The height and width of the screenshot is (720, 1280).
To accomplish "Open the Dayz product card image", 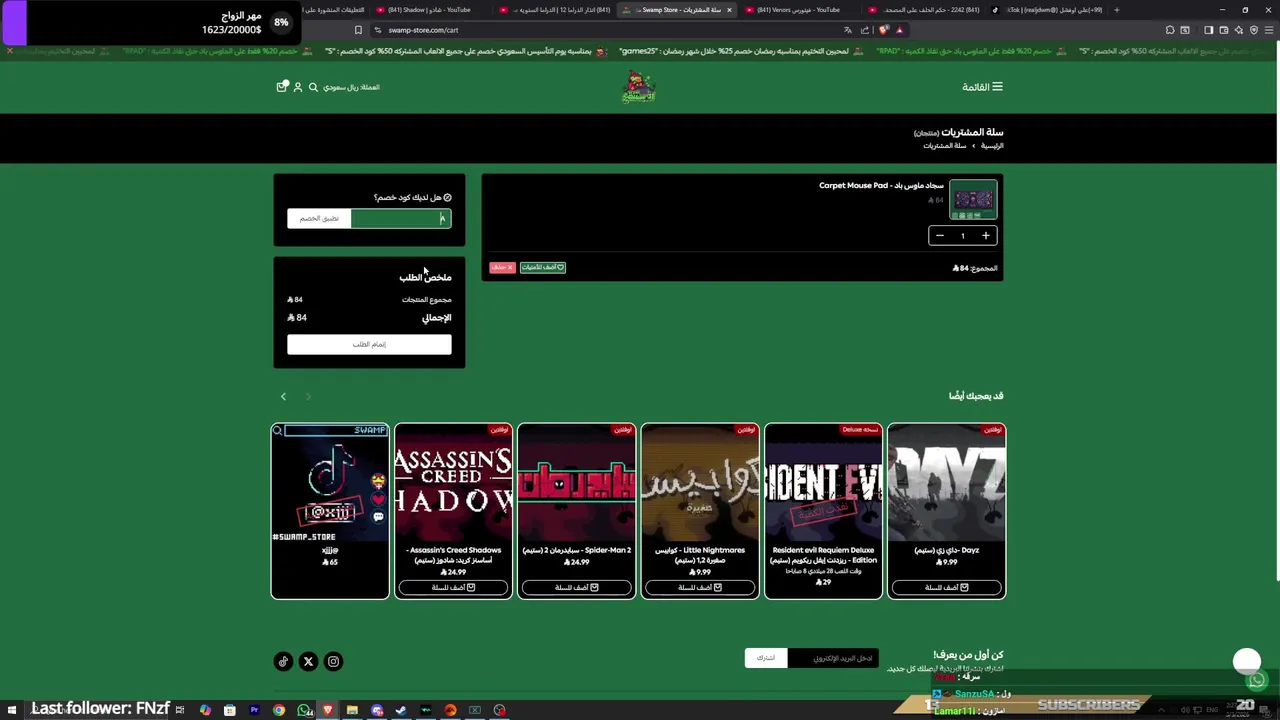I will tap(946, 482).
